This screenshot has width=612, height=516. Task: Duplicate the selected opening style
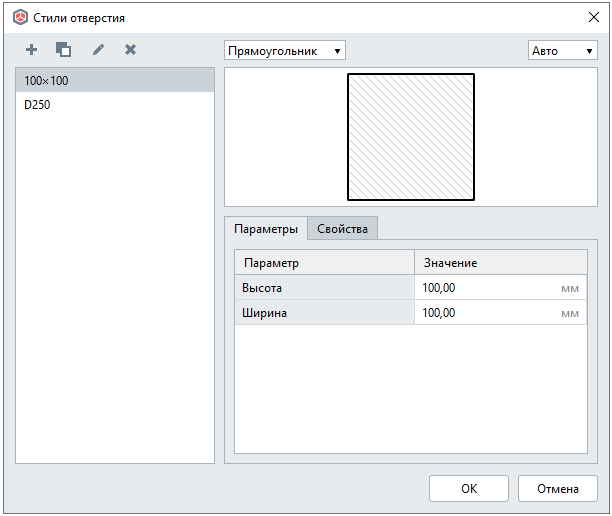(x=64, y=49)
